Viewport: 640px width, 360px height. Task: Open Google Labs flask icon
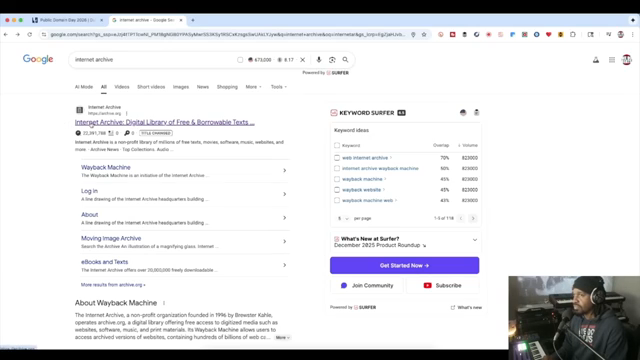click(596, 60)
